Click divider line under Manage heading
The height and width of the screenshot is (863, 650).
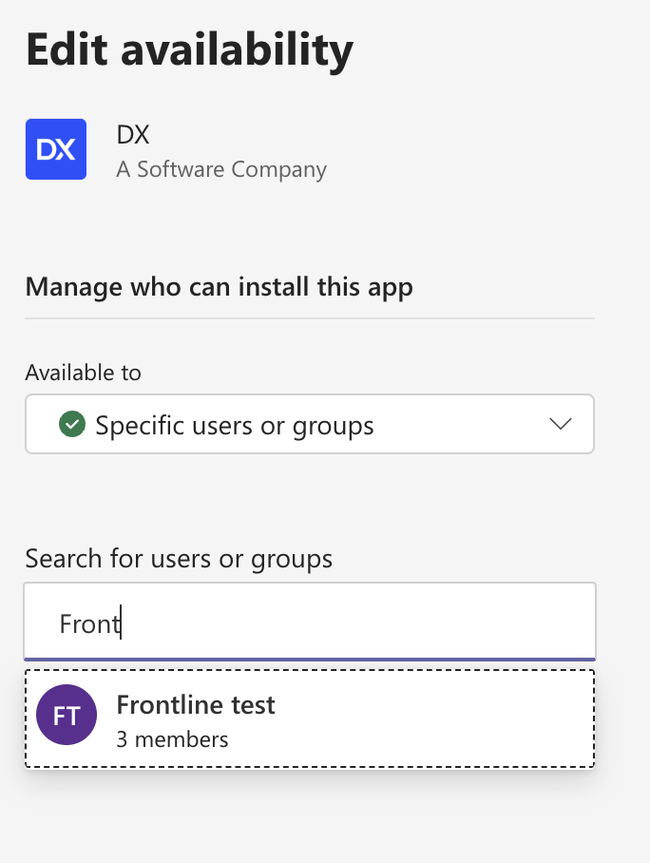point(310,318)
